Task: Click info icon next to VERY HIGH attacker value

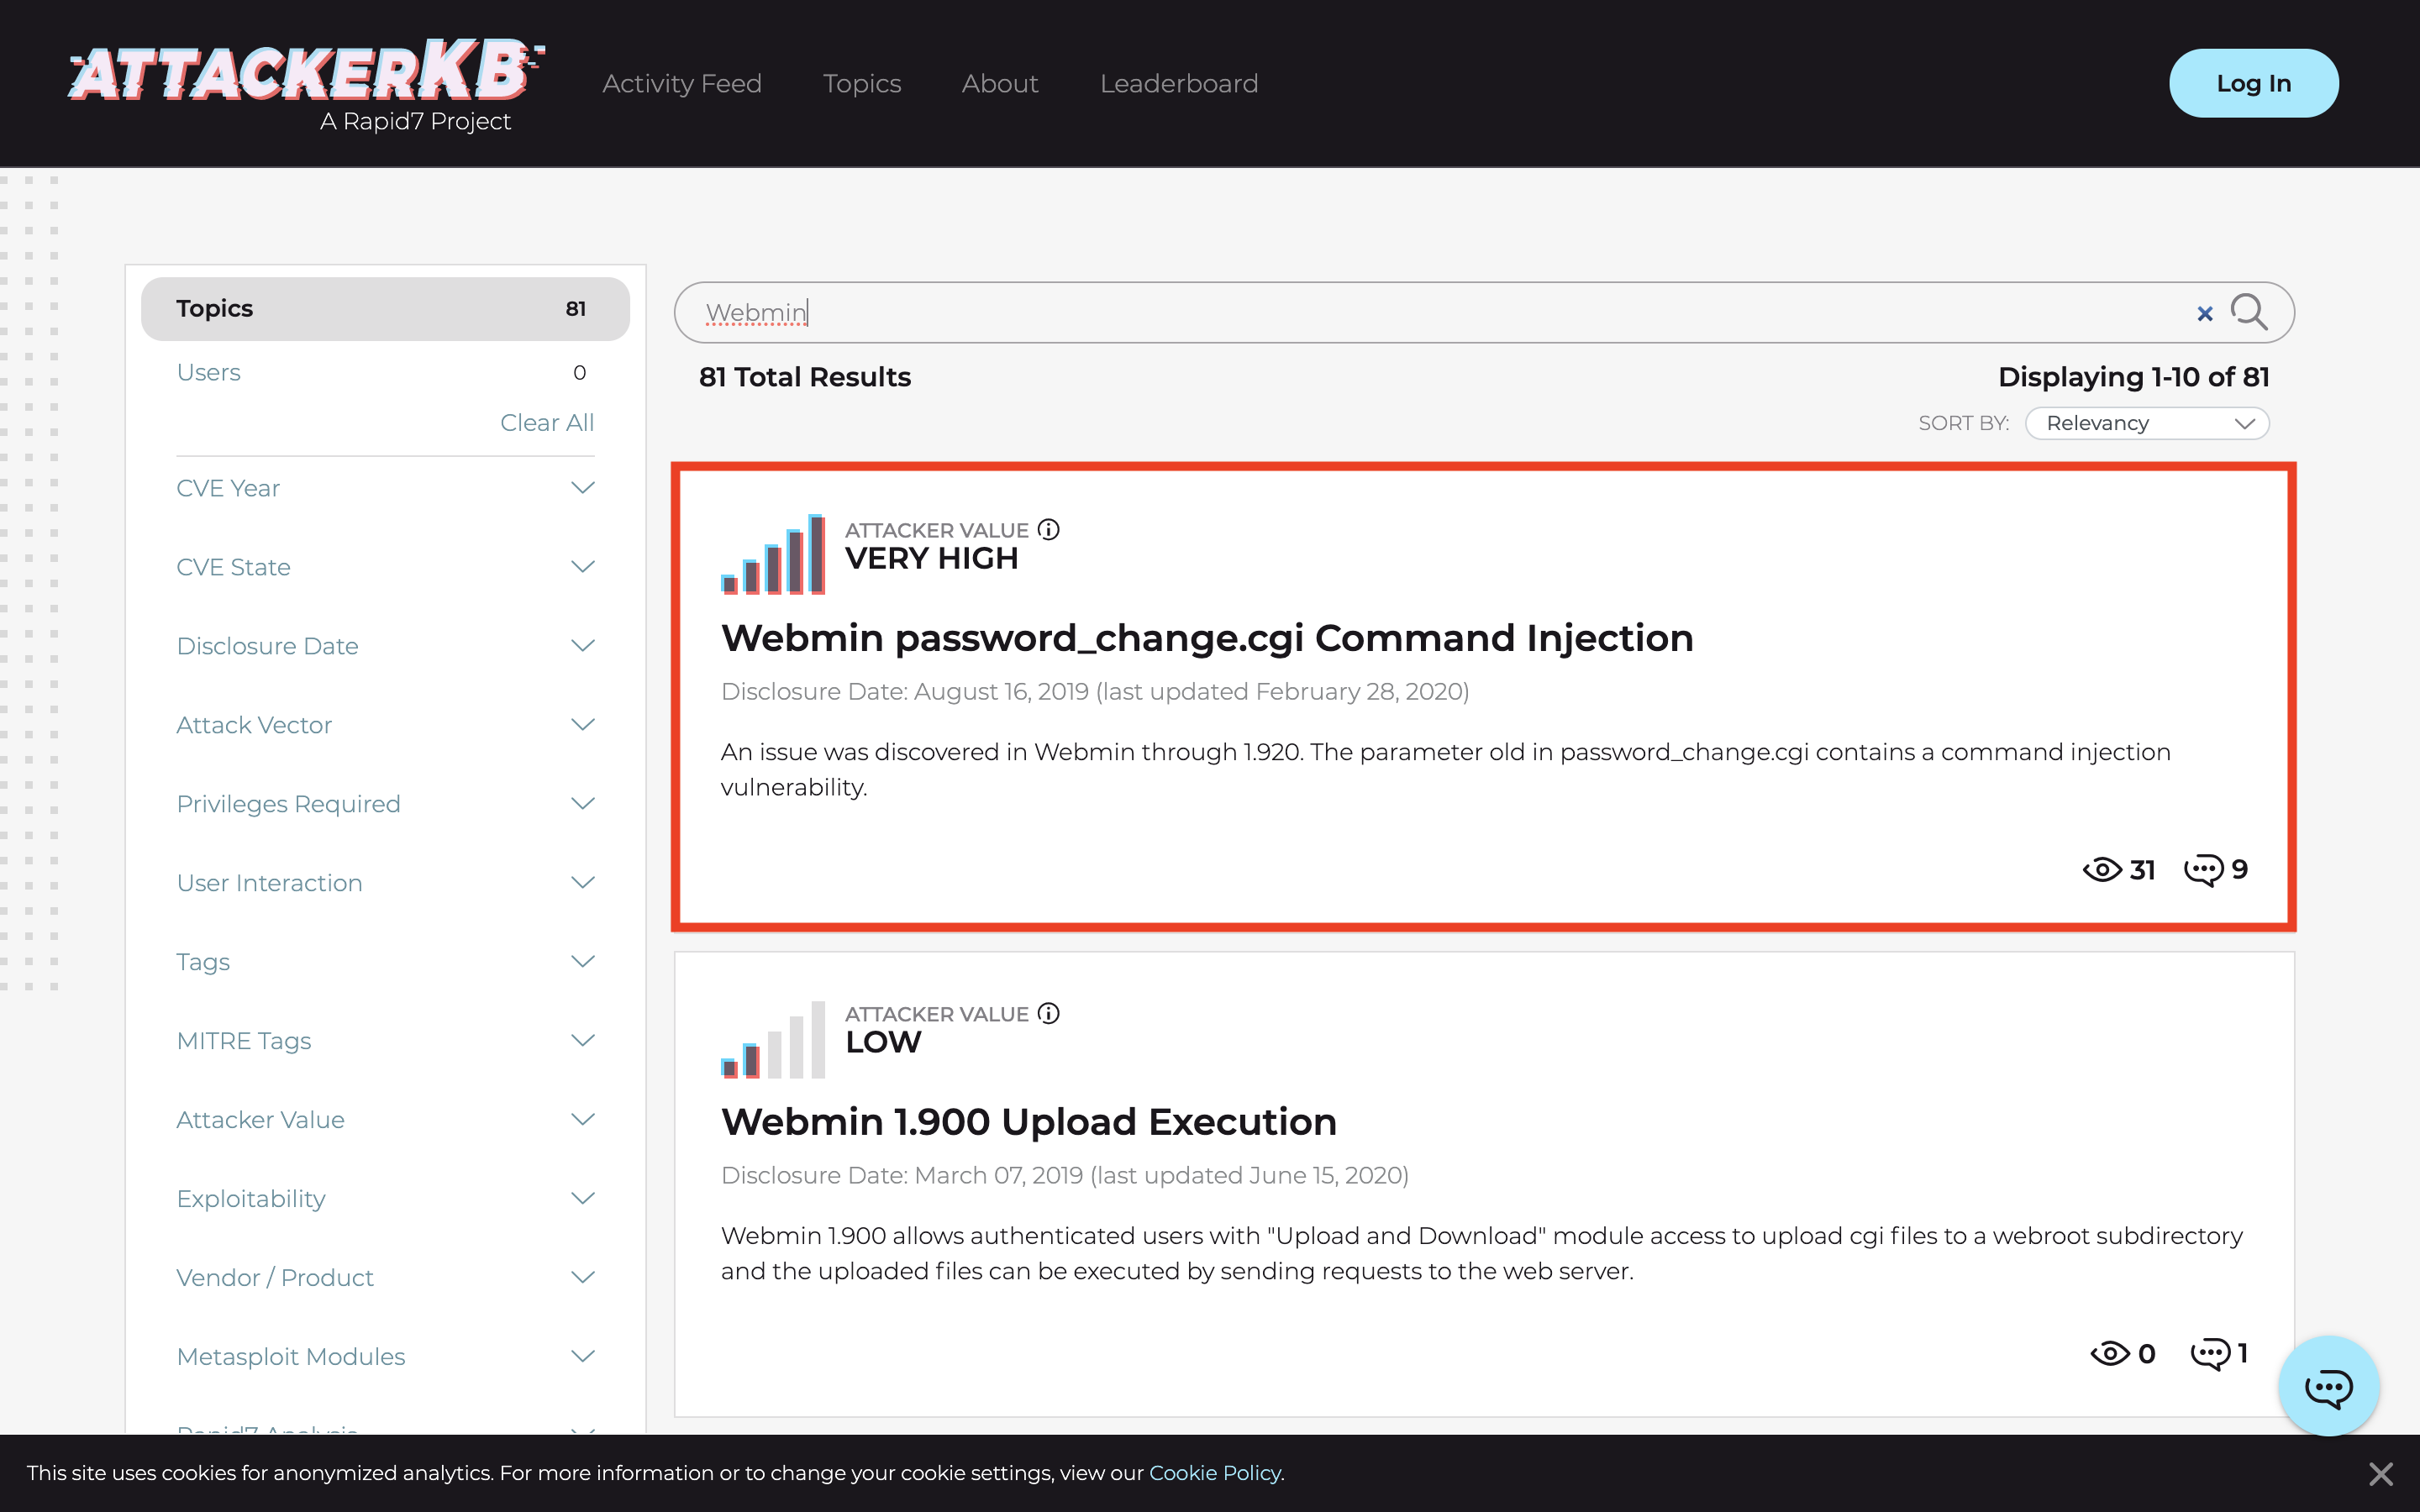Action: click(1048, 529)
